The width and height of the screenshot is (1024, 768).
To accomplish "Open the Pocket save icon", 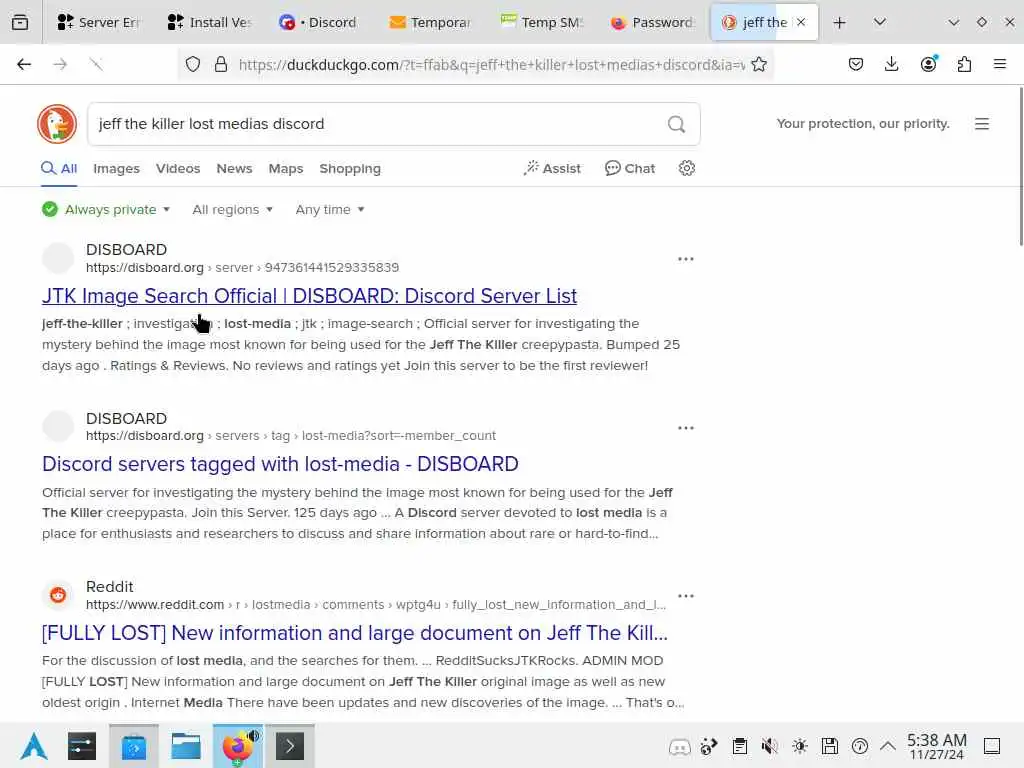I will [x=856, y=64].
